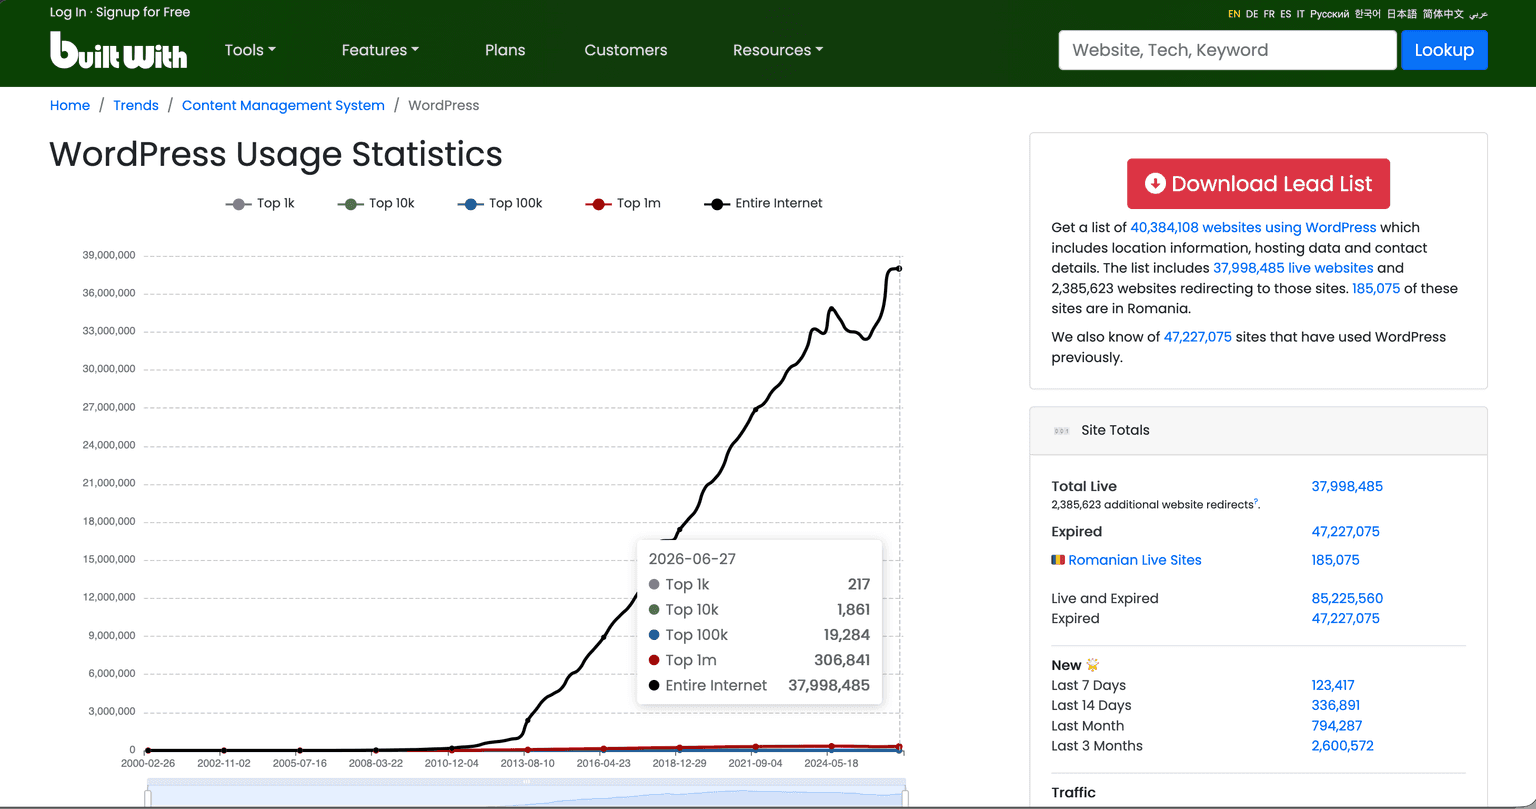Hide the Top 100k series in legend

pyautogui.click(x=500, y=203)
